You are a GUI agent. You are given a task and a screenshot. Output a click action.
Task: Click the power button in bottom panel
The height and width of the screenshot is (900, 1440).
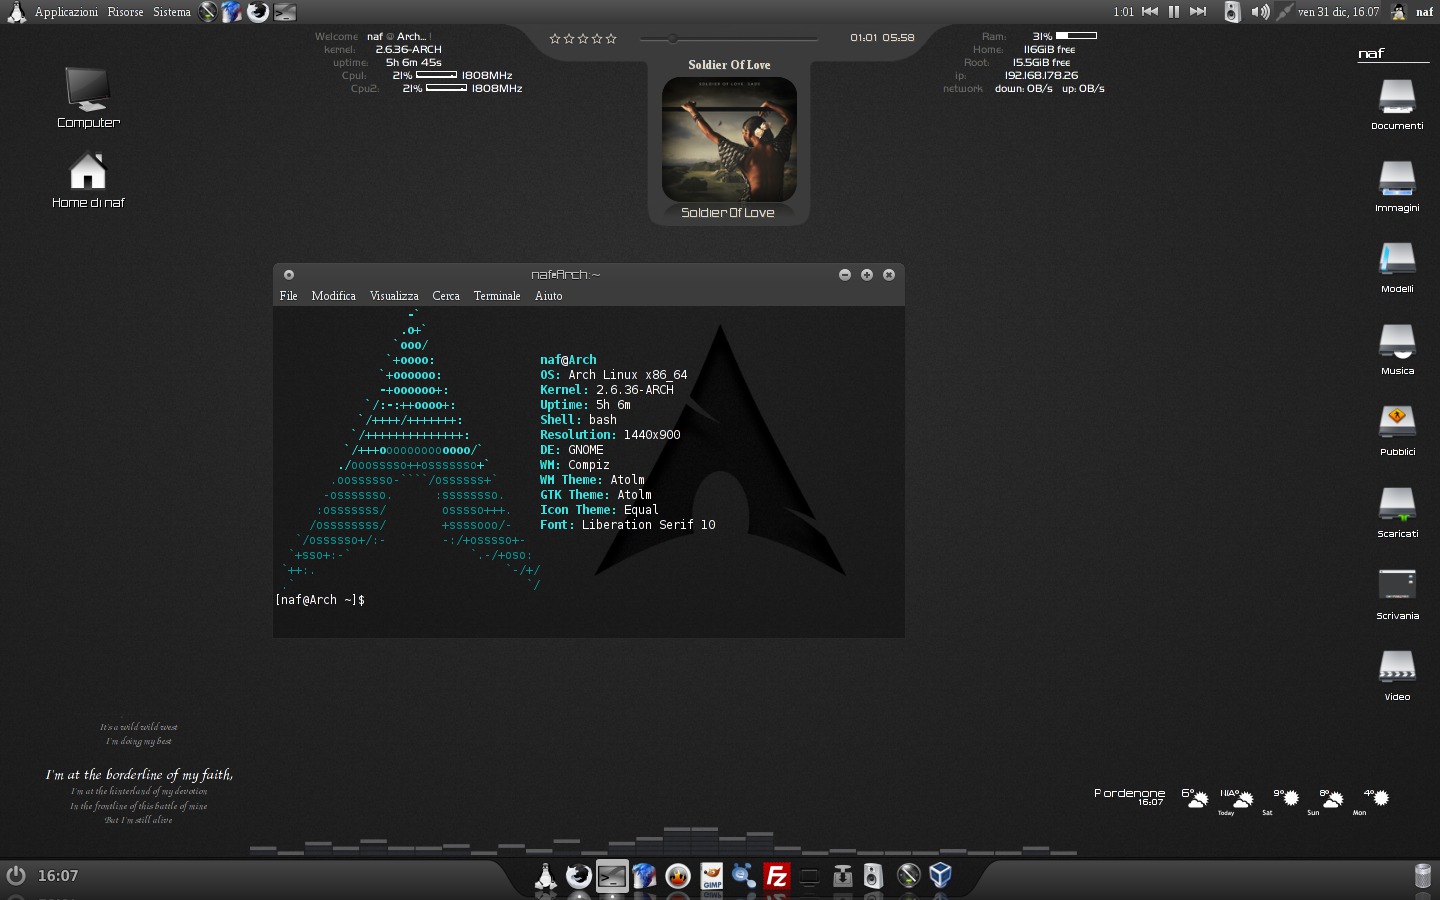tap(16, 875)
